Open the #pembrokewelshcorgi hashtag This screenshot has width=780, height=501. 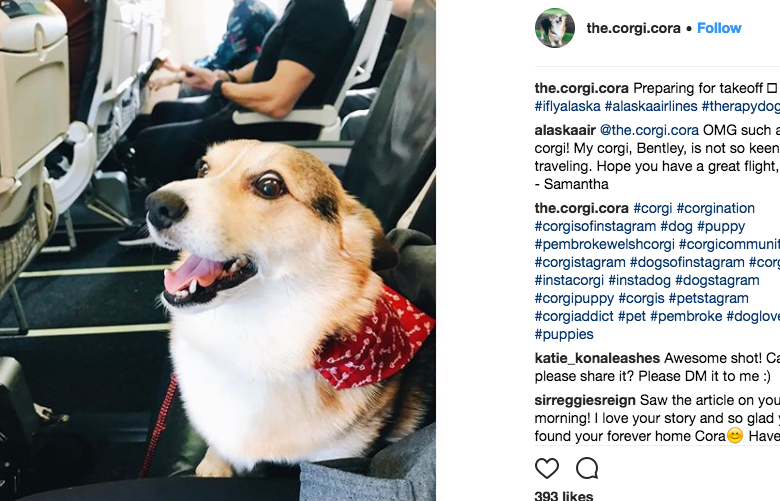click(x=604, y=244)
